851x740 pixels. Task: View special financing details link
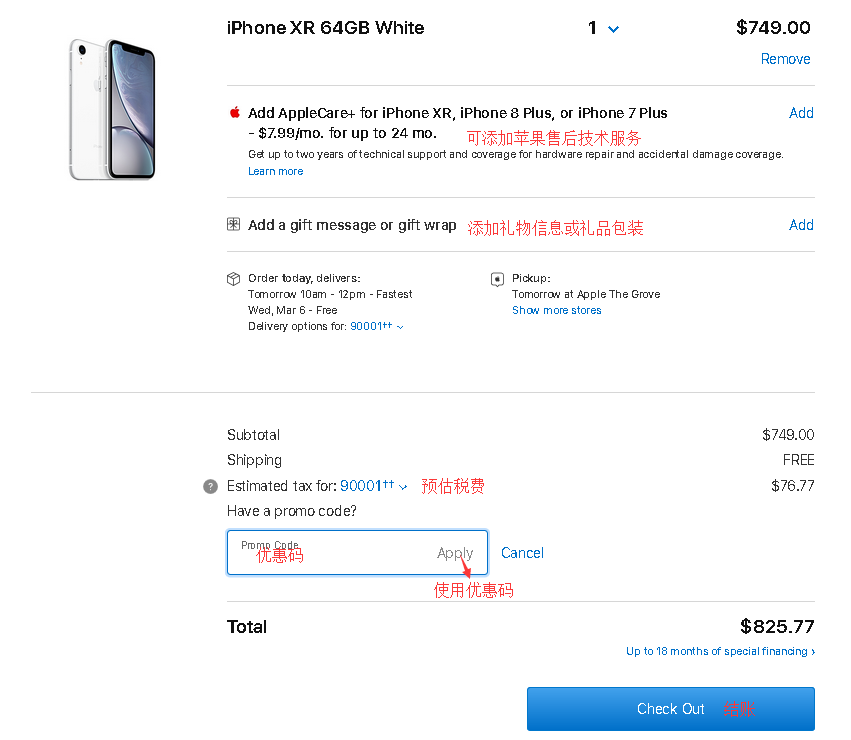tap(720, 651)
